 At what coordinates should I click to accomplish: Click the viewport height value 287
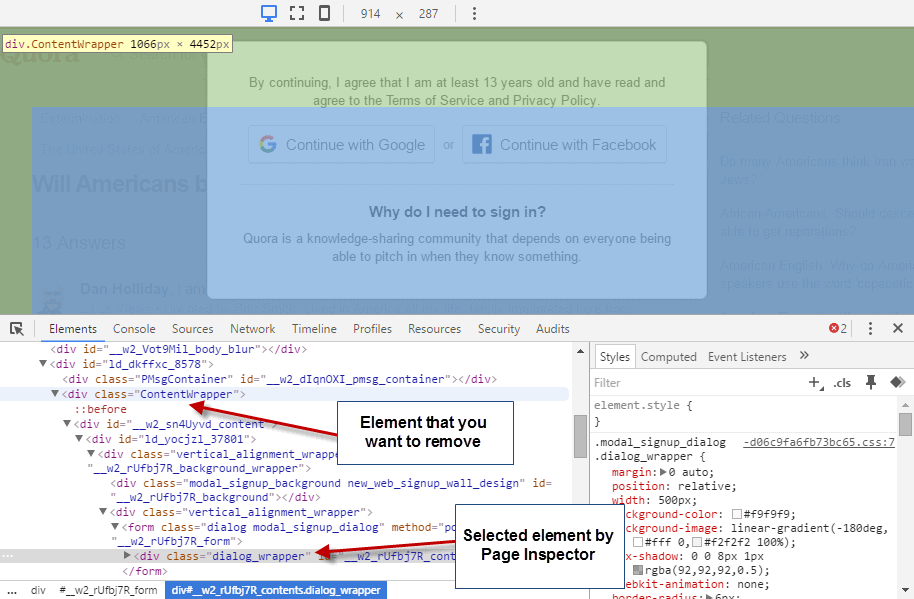pyautogui.click(x=428, y=13)
